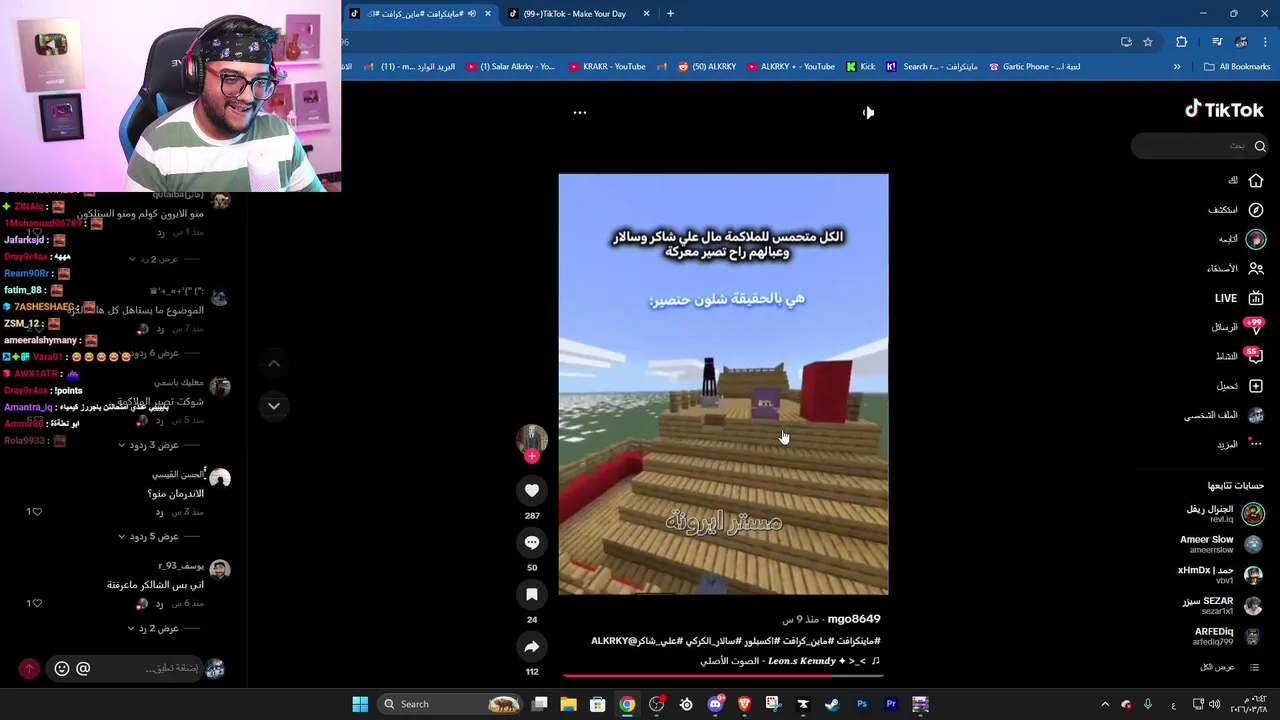The height and width of the screenshot is (720, 1280).
Task: Open 'KRAKR - YouTube' bookmark
Action: coord(607,67)
